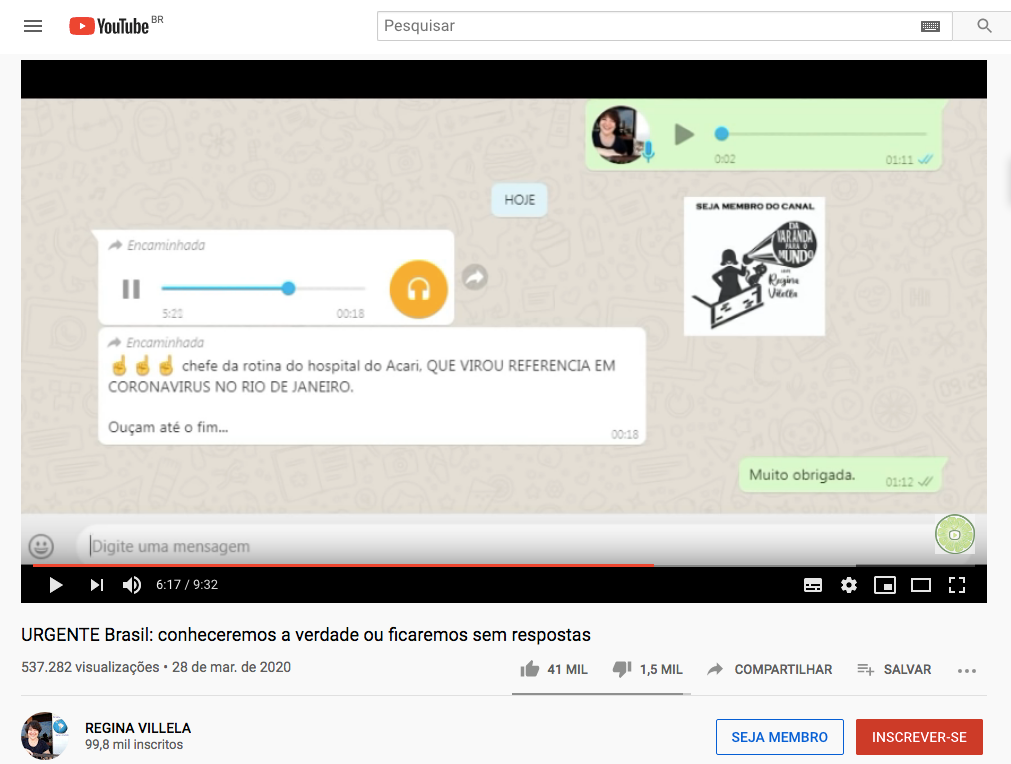Screen dimensions: 1011x764
Task: Click the SEJA MEMBRO button
Action: (x=779, y=737)
